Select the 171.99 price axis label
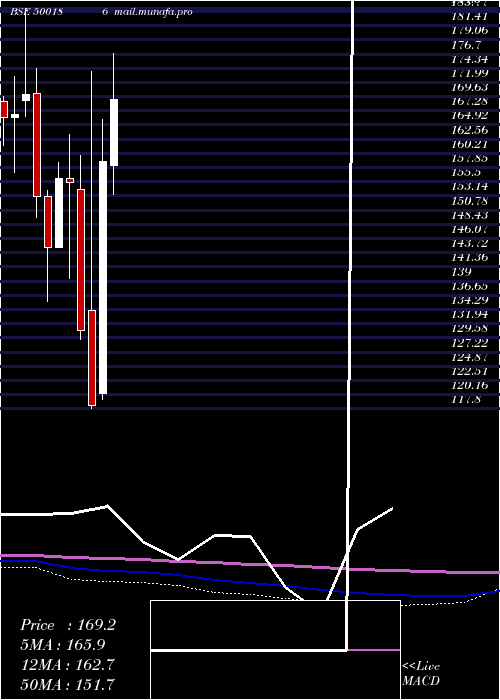This screenshot has width=500, height=700. (470, 73)
